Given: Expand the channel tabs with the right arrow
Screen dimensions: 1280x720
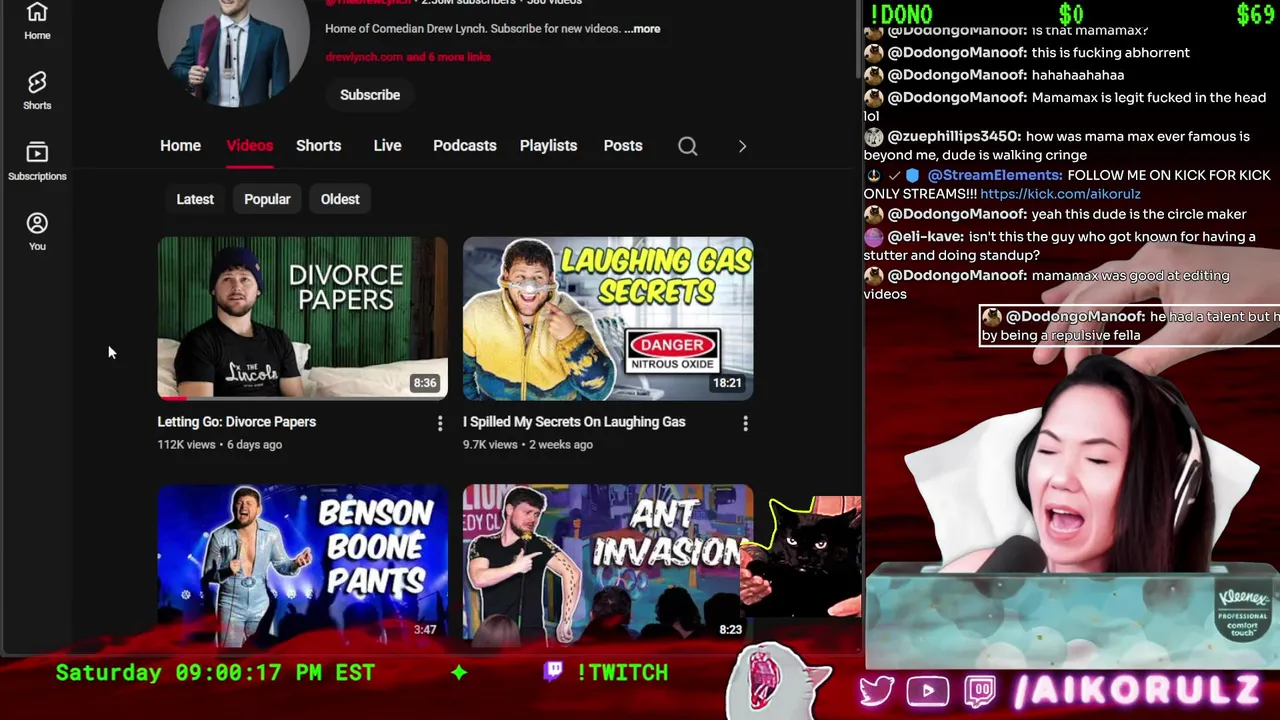Looking at the screenshot, I should [742, 146].
